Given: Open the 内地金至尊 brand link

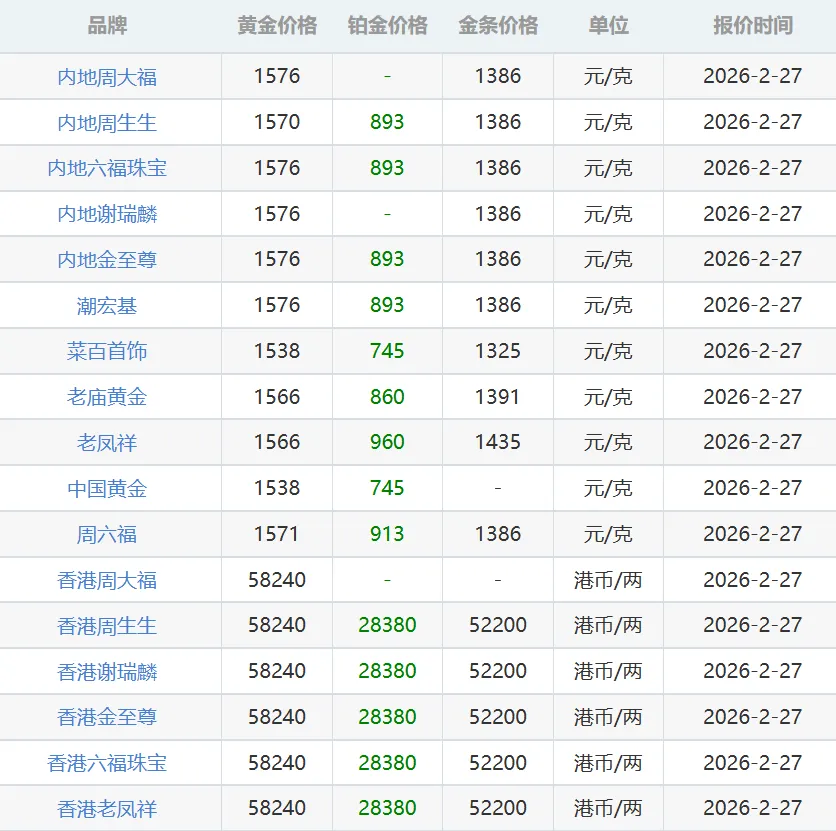Looking at the screenshot, I should 107,260.
